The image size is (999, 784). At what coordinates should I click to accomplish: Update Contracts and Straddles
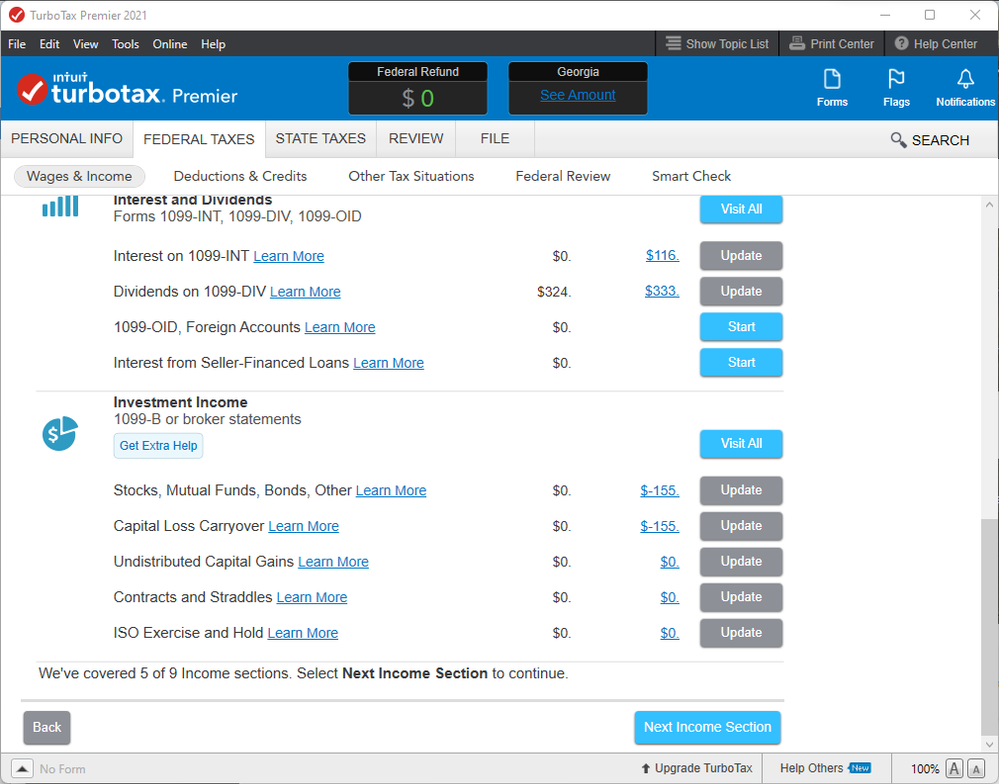tap(741, 597)
